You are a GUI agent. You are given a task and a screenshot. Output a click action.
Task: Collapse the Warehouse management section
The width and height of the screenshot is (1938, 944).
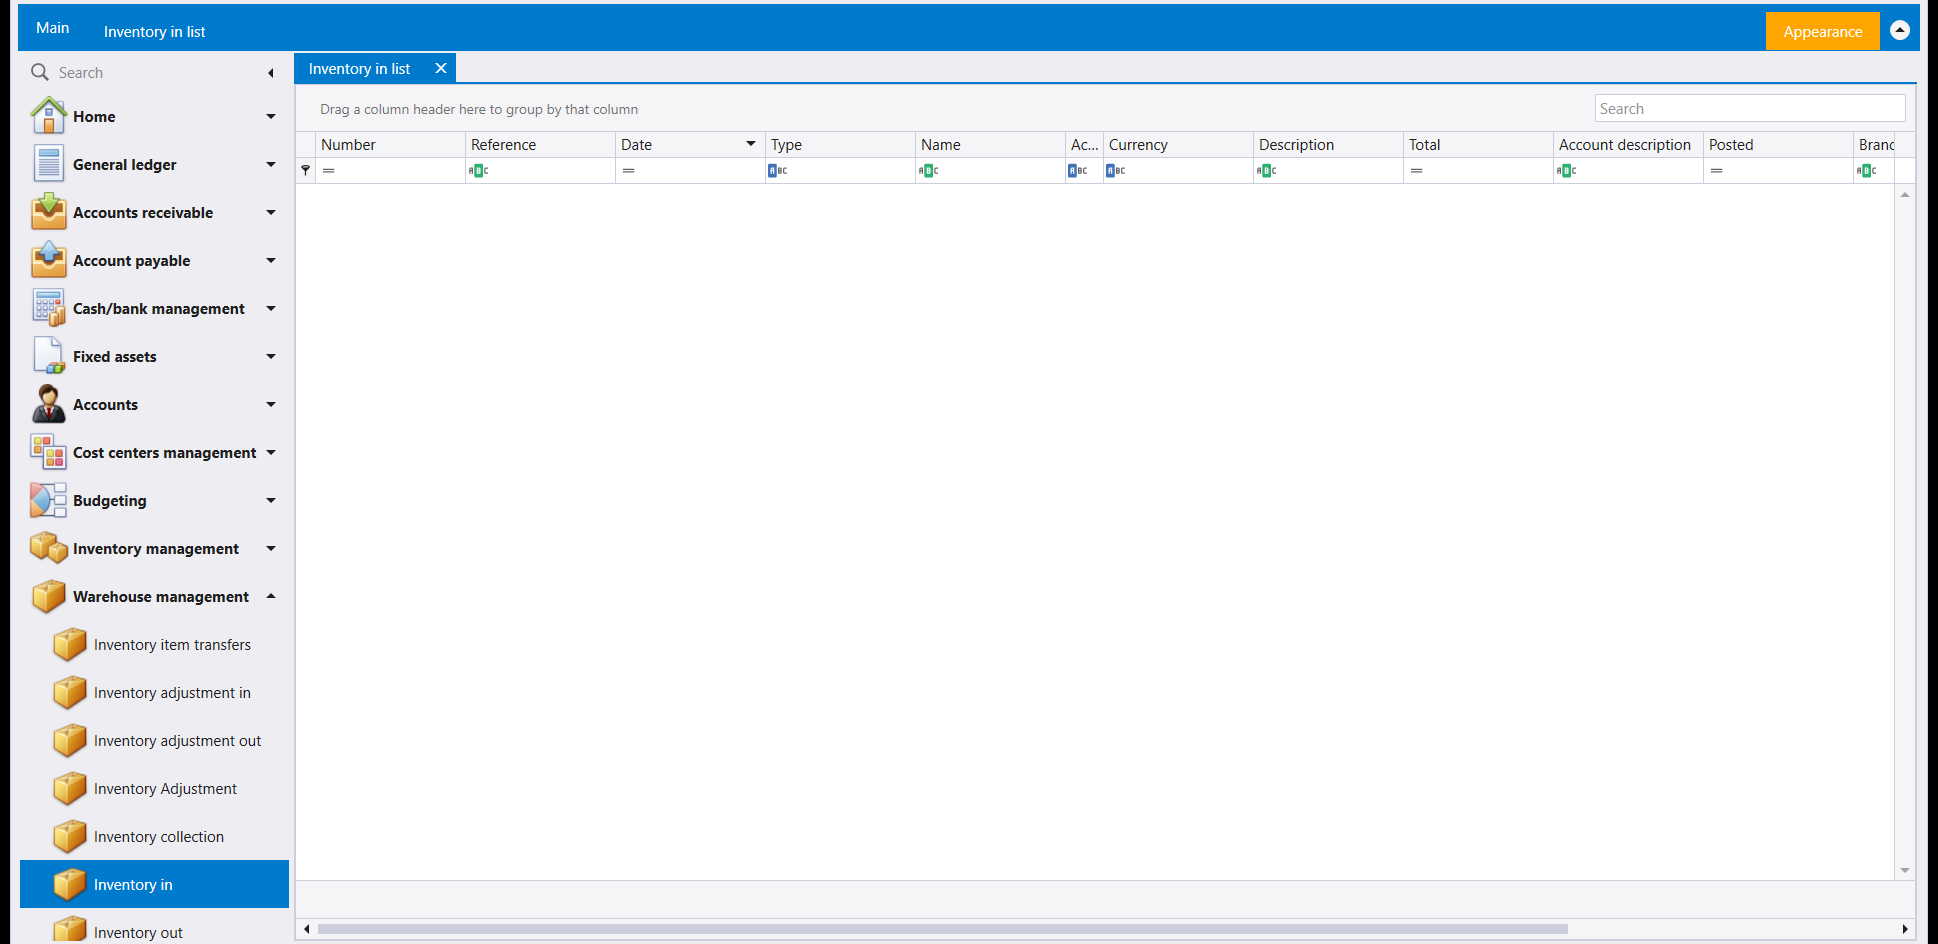point(271,596)
